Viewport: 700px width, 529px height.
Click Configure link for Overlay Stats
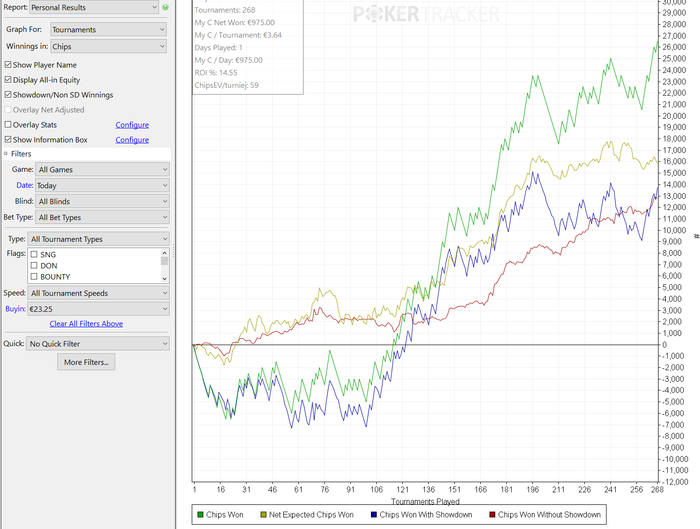click(x=132, y=125)
